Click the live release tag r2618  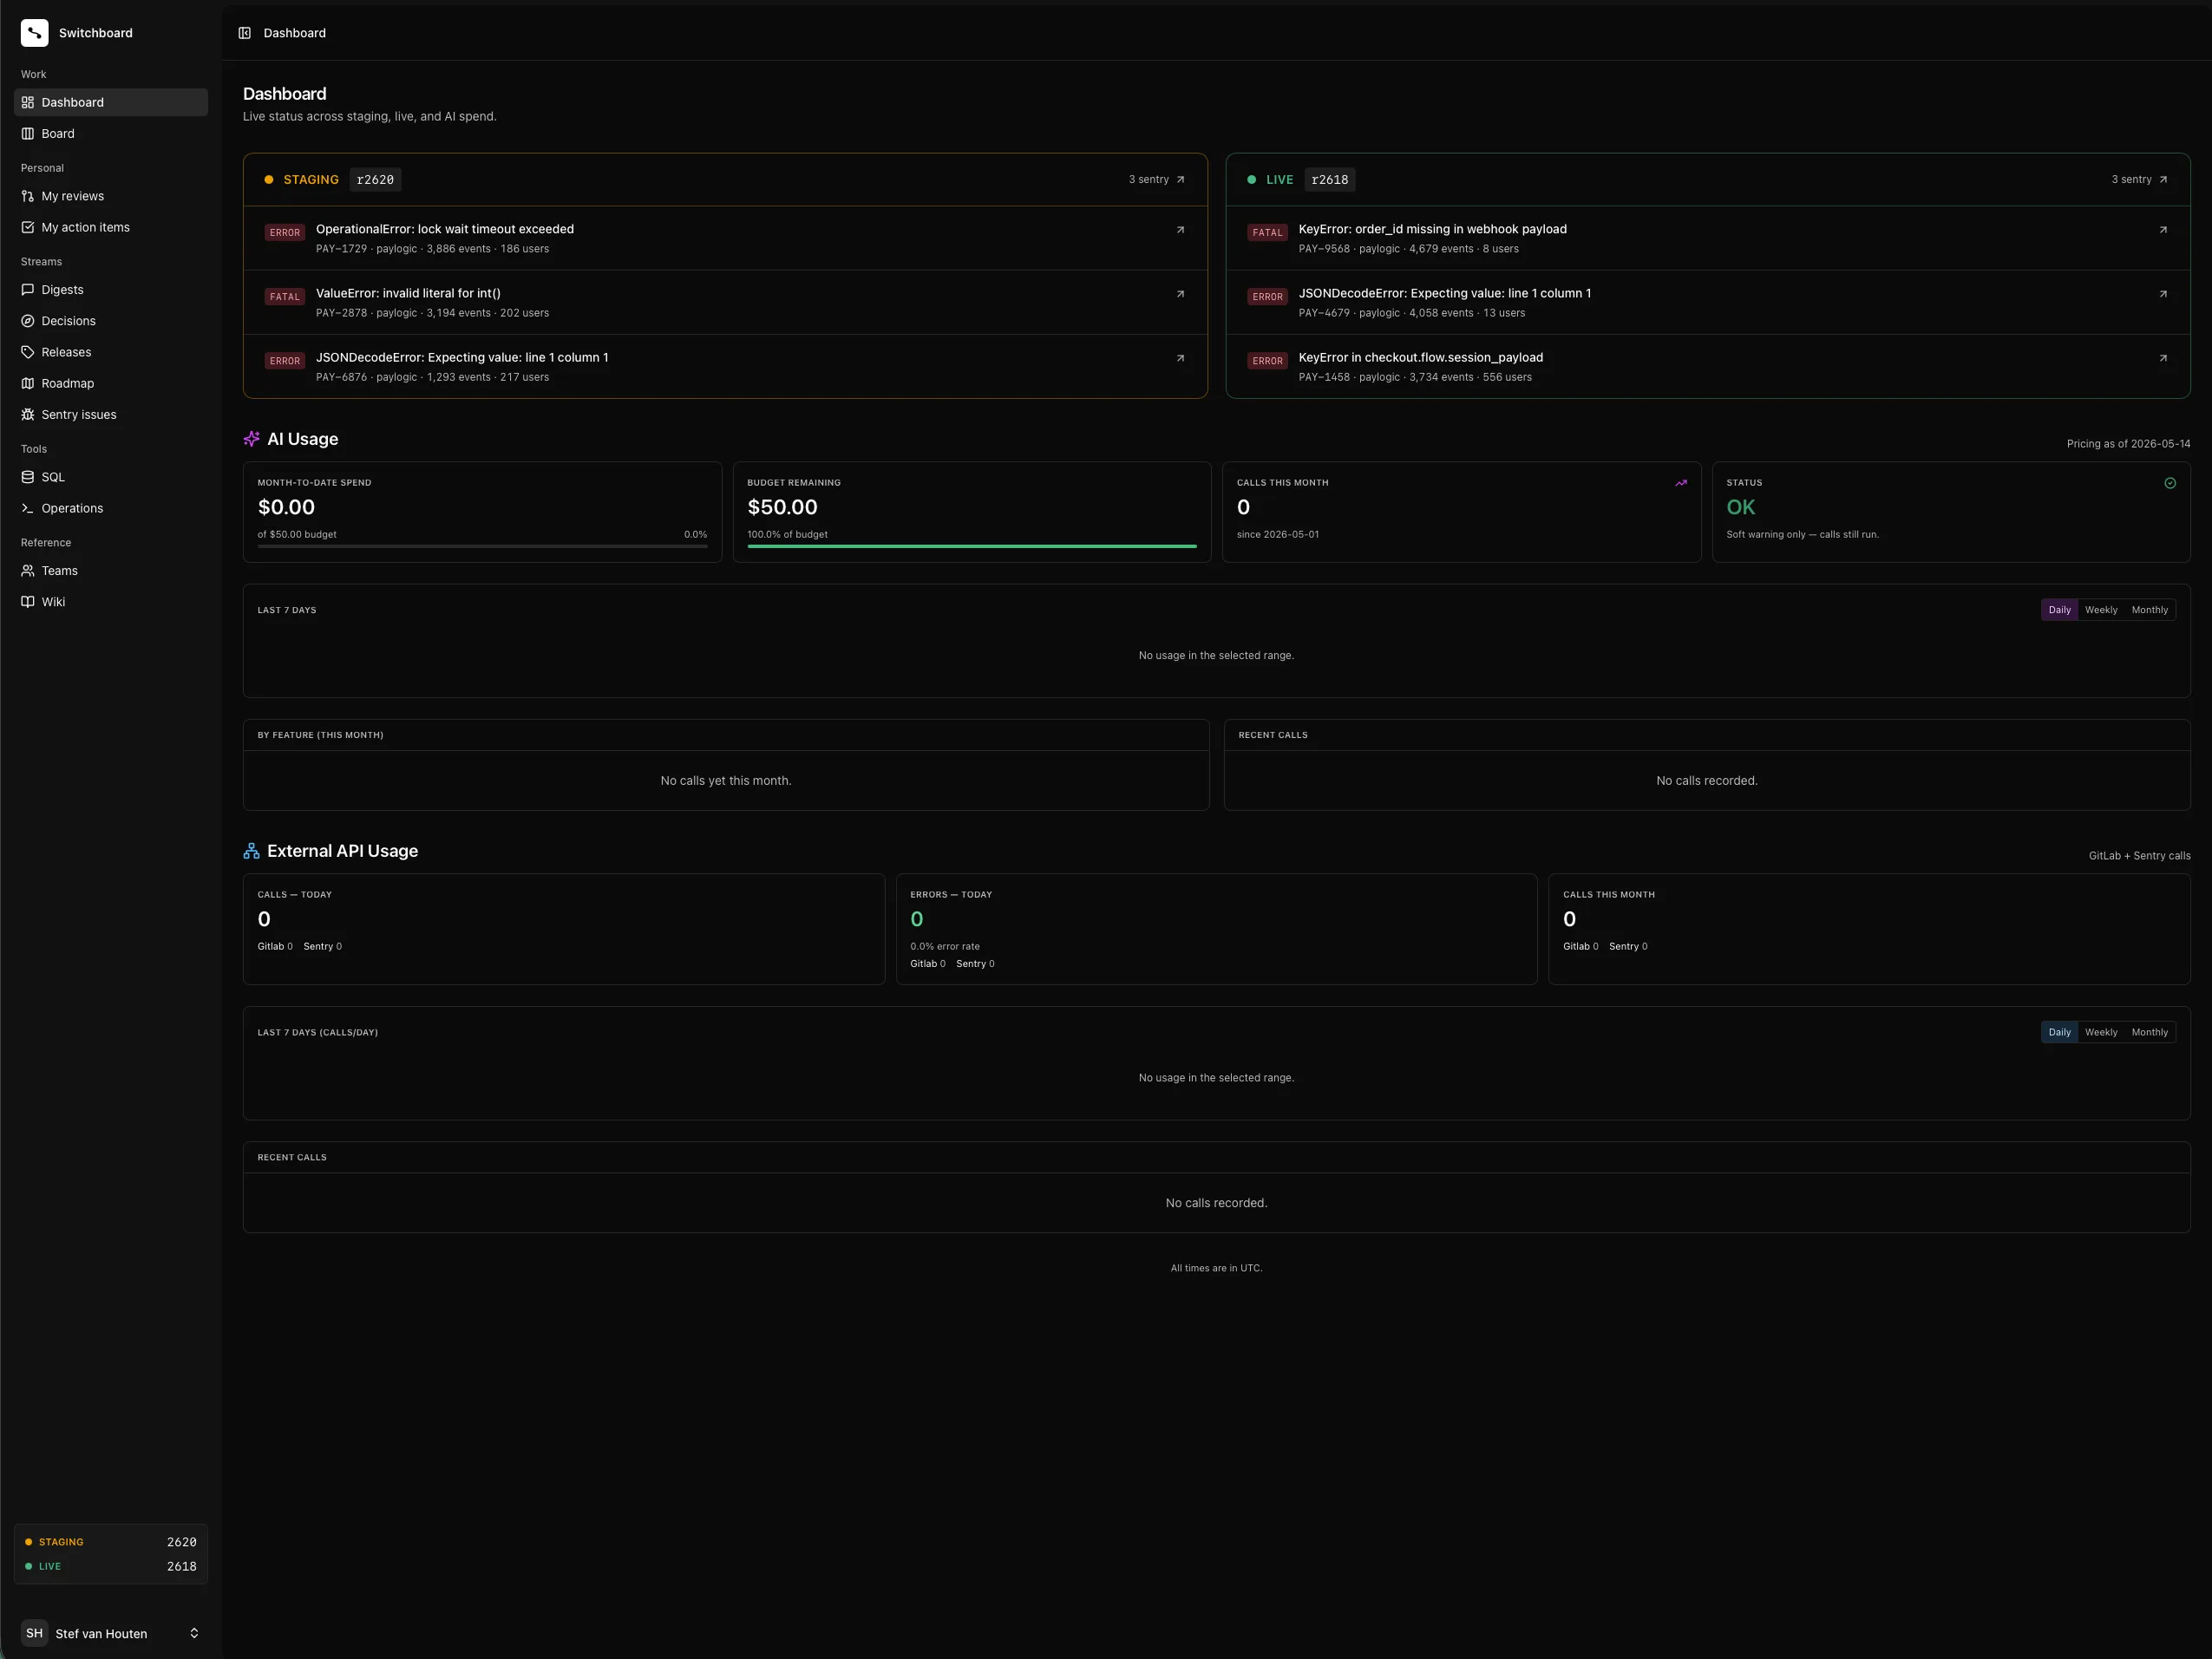1329,180
